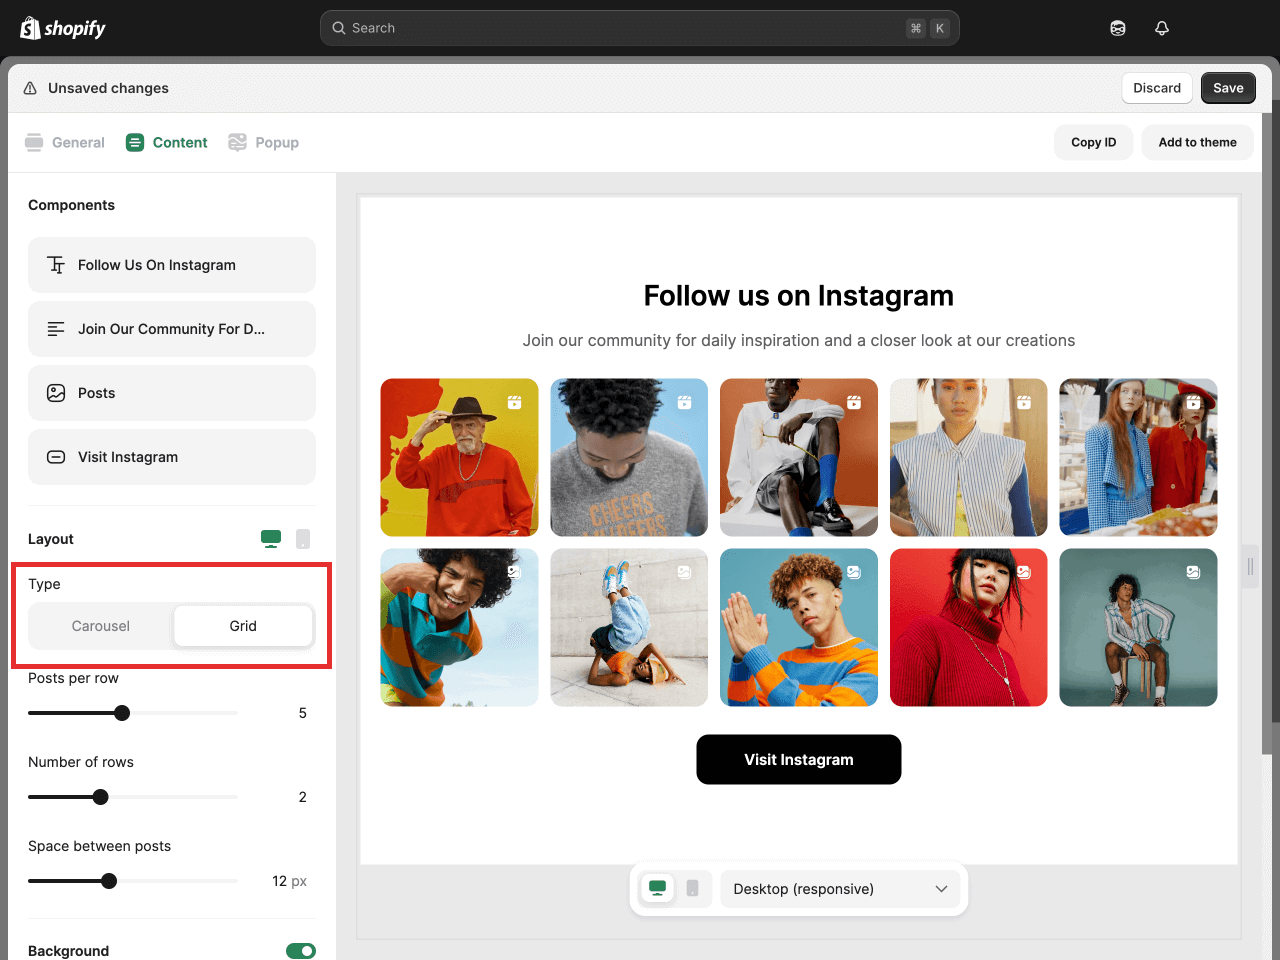Click the button icon on the Visit Instagram component

click(56, 457)
